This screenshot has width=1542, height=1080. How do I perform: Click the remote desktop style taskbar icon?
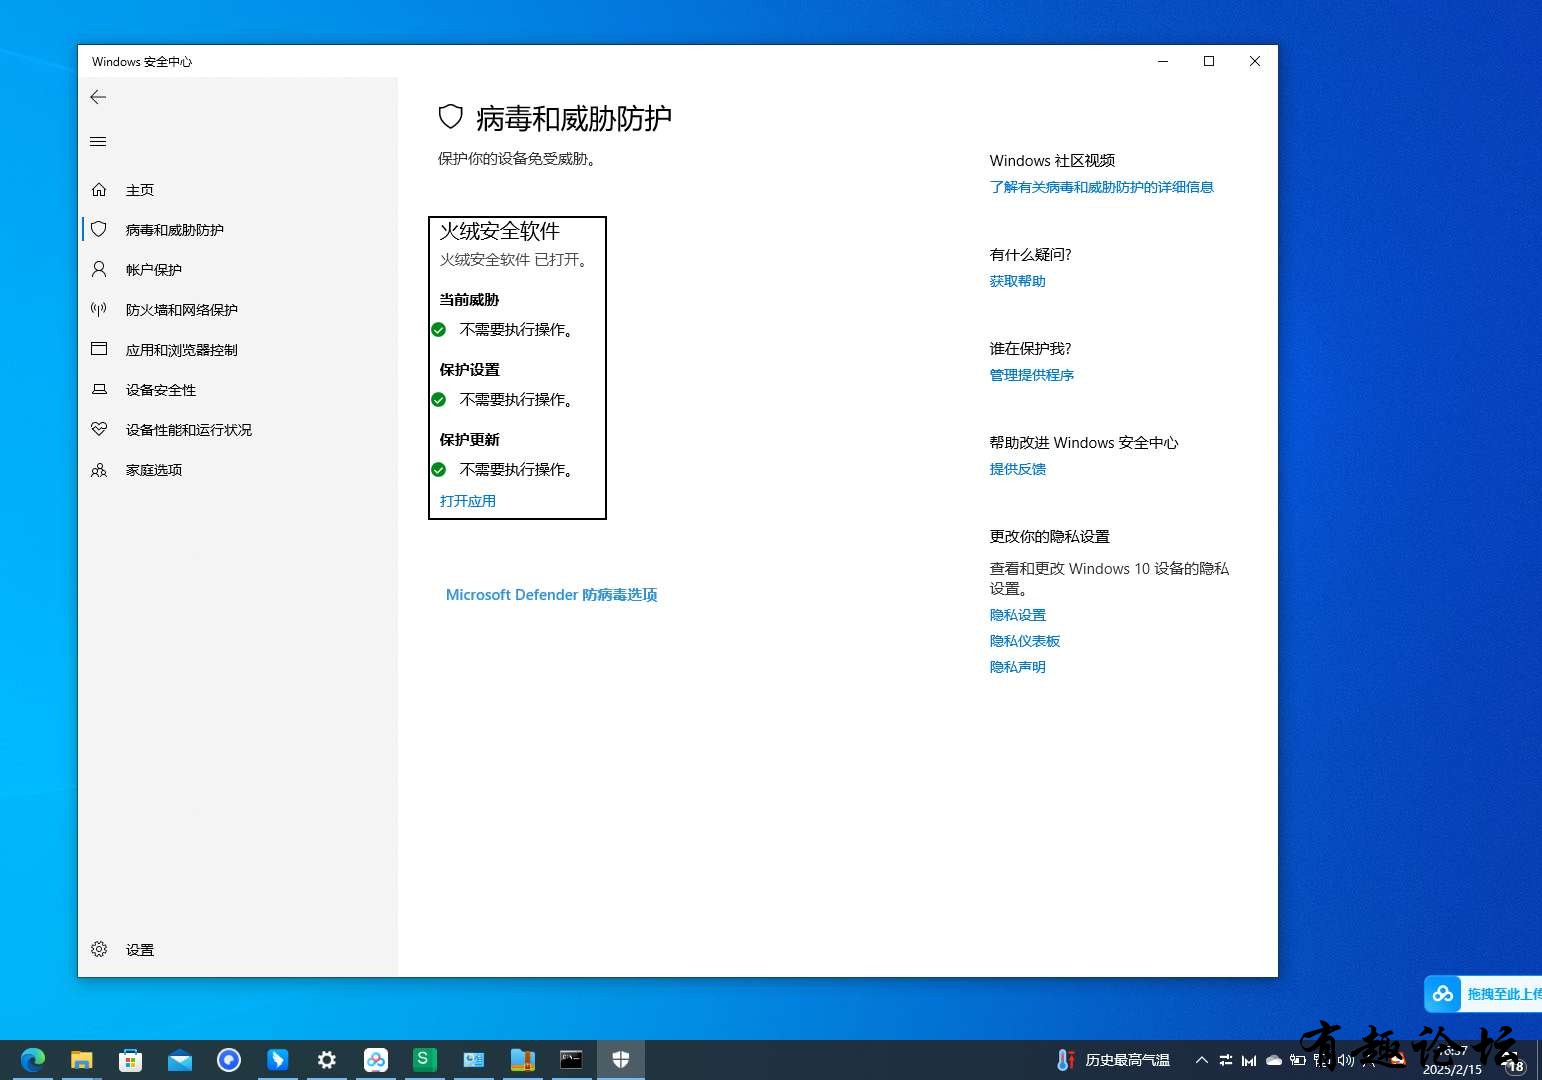click(x=474, y=1060)
